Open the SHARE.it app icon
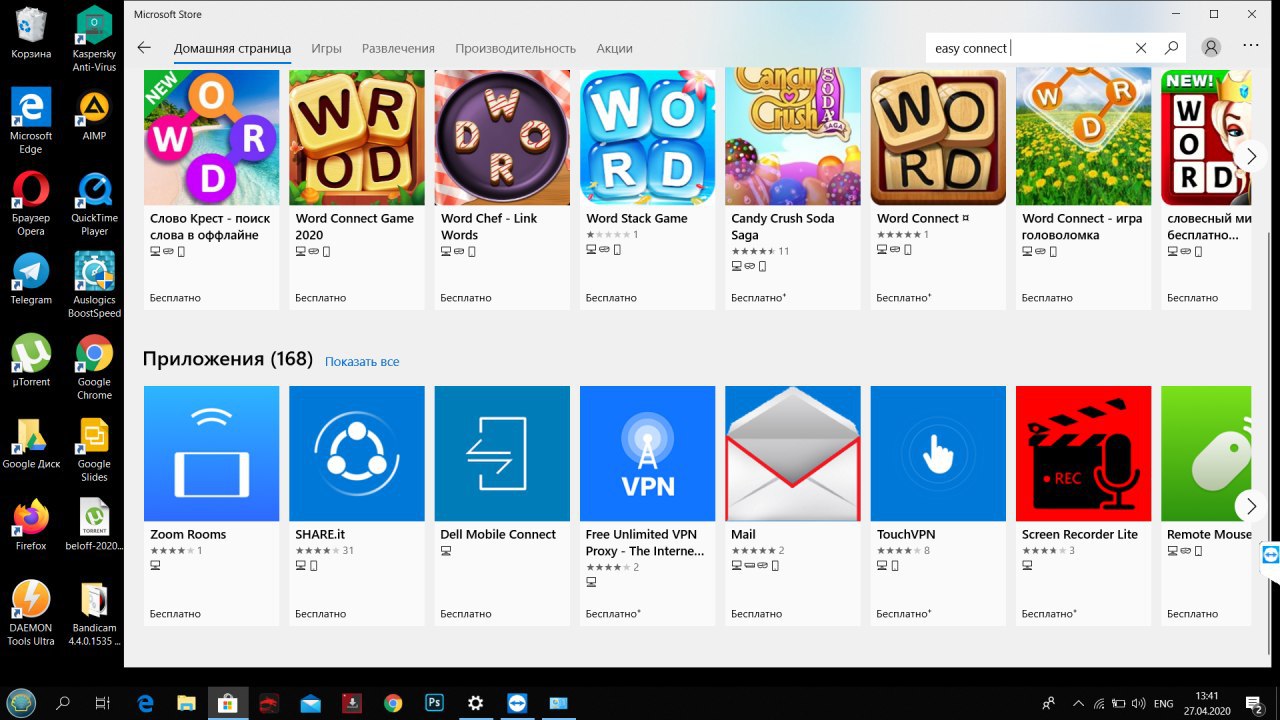 coord(356,453)
